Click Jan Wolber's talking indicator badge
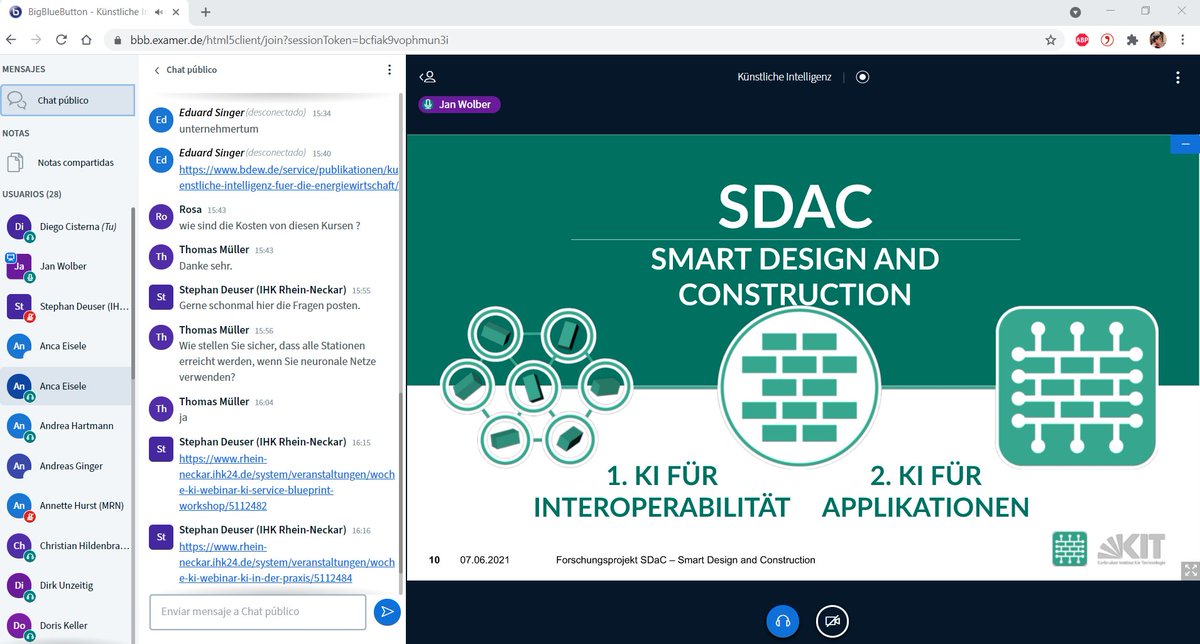 459,104
